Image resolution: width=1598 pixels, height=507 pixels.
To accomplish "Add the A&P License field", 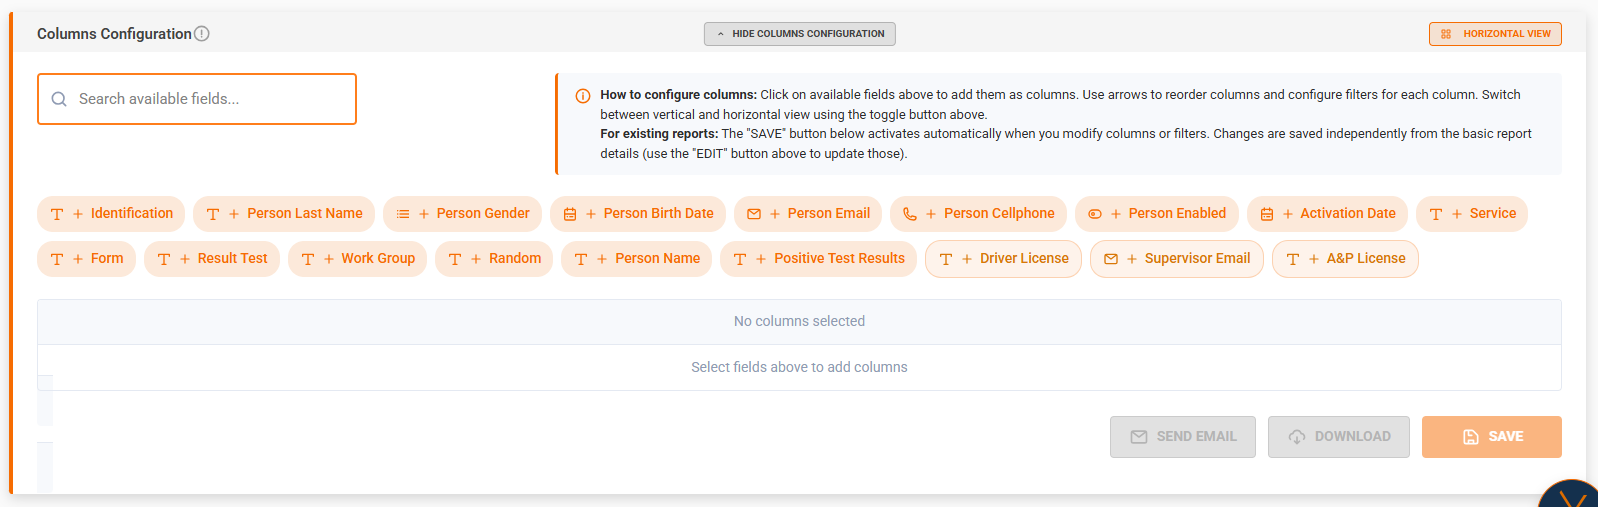I will tap(1345, 259).
